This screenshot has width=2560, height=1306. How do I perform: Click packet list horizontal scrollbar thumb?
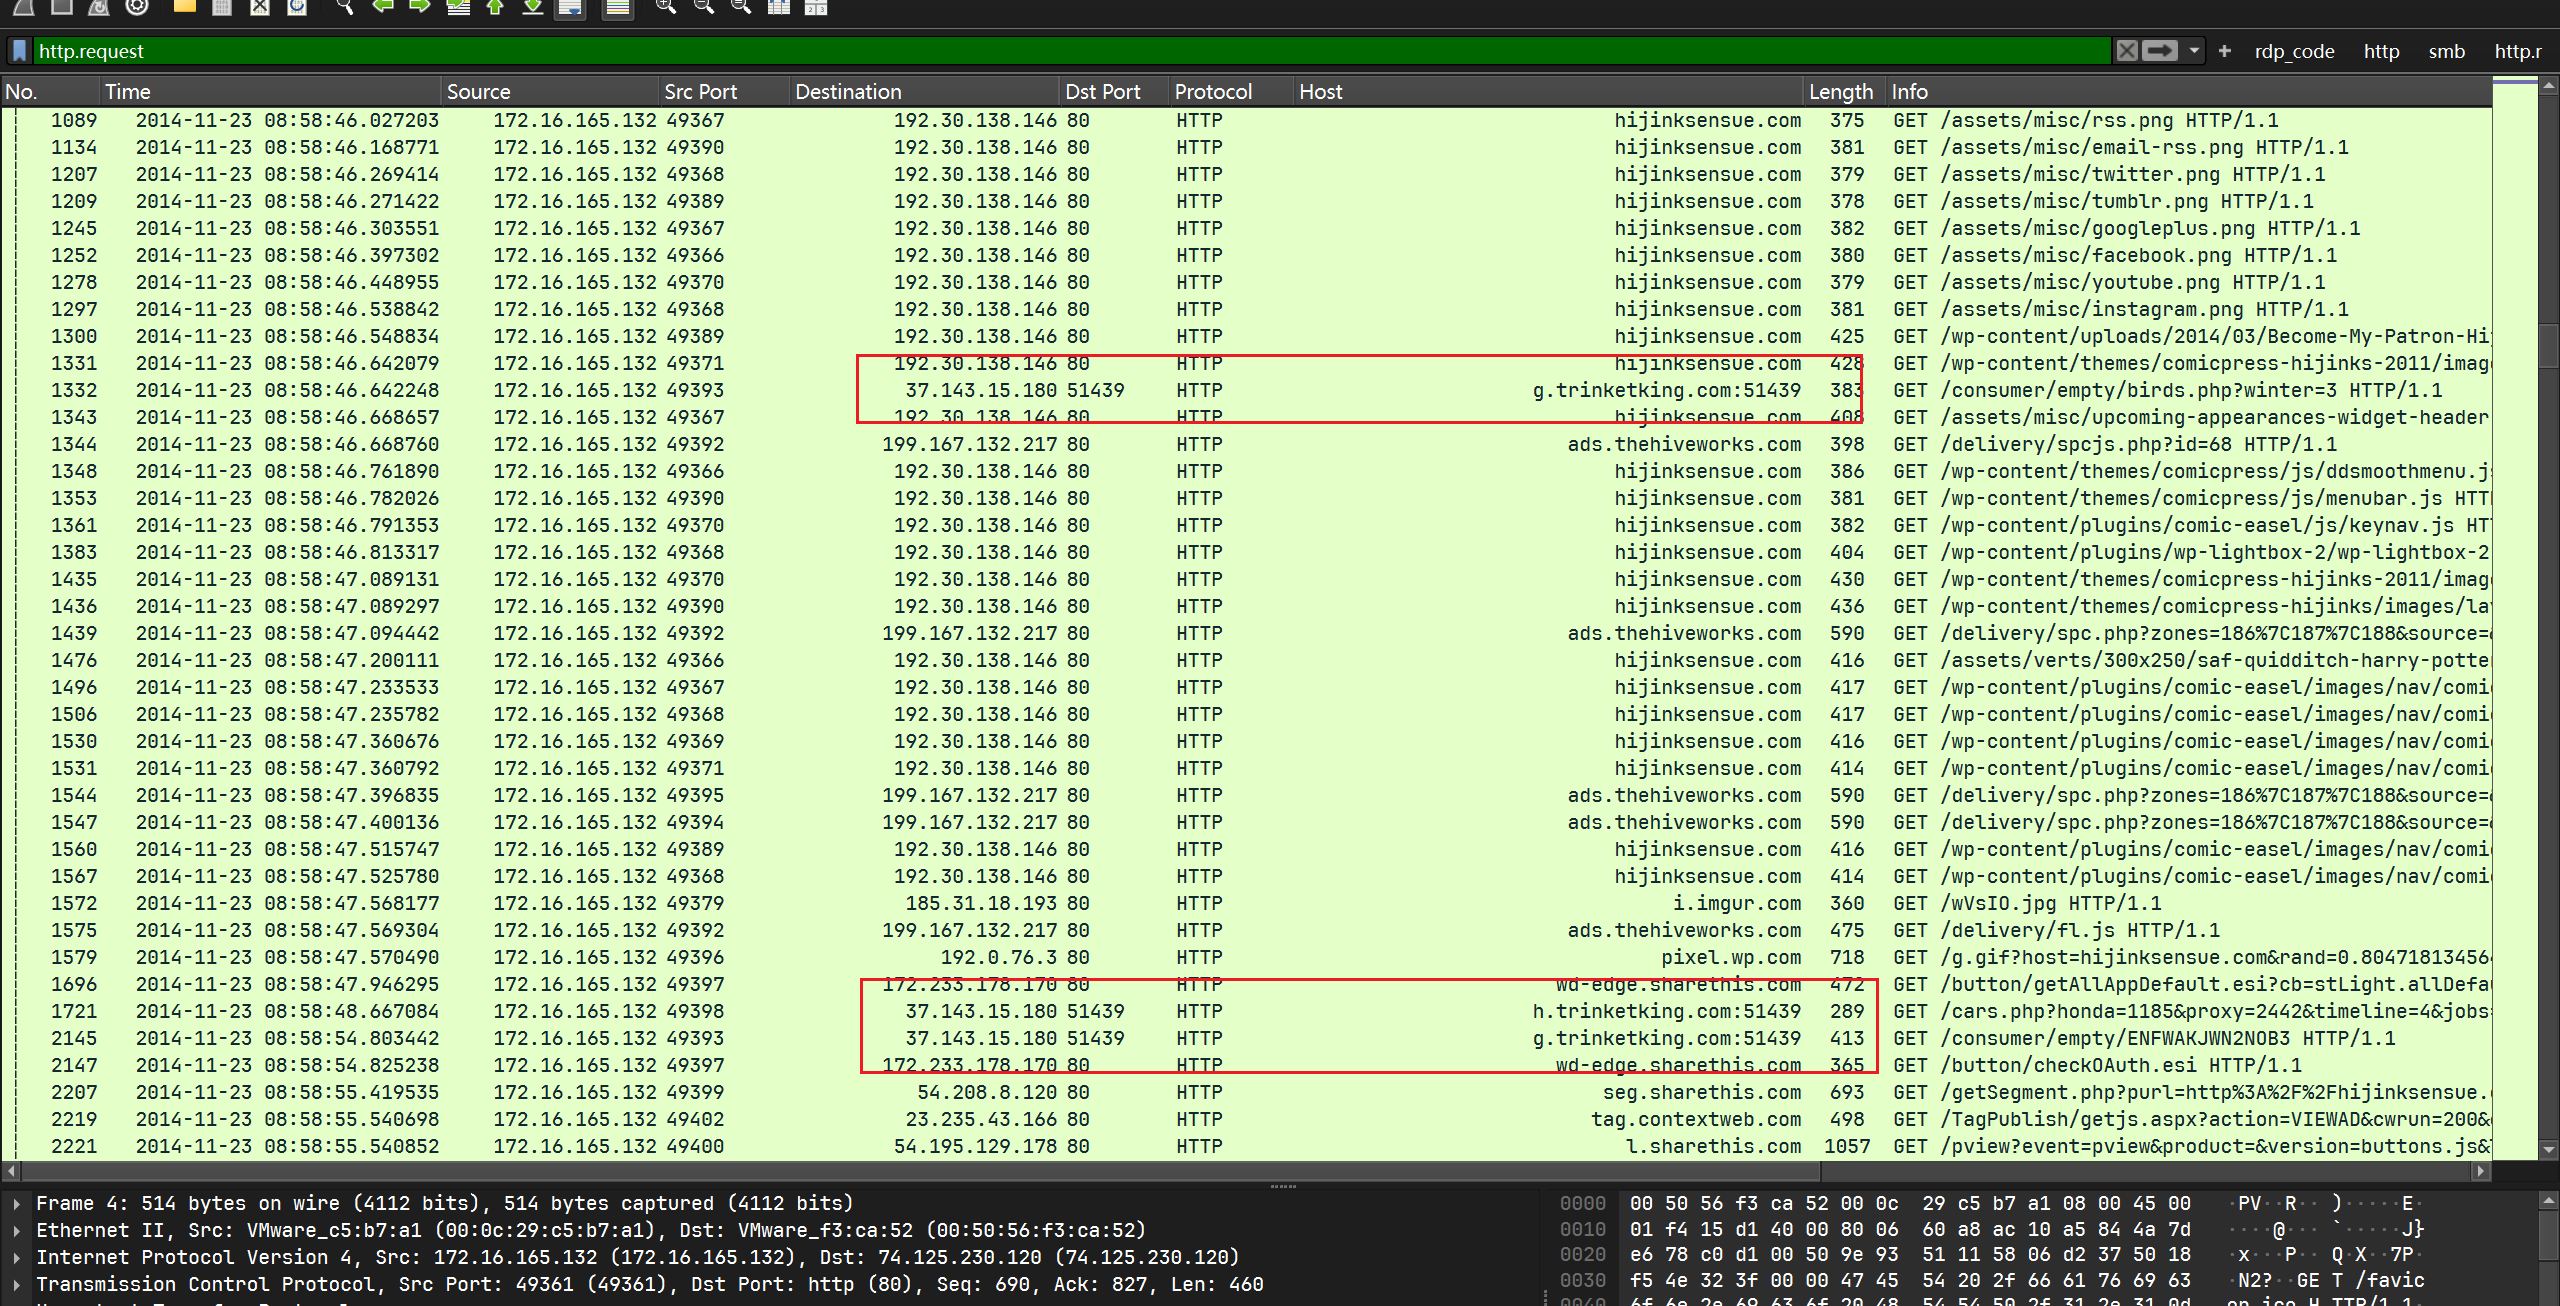(x=920, y=1170)
